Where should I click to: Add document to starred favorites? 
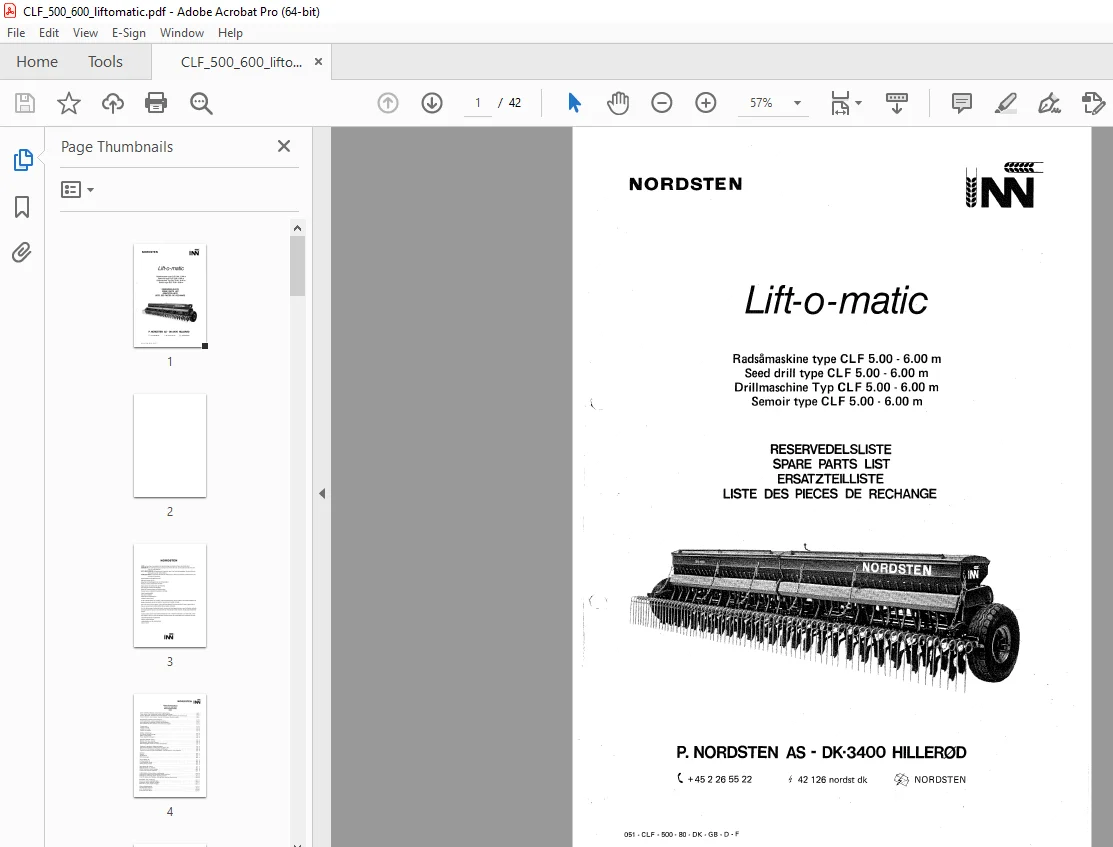(69, 103)
